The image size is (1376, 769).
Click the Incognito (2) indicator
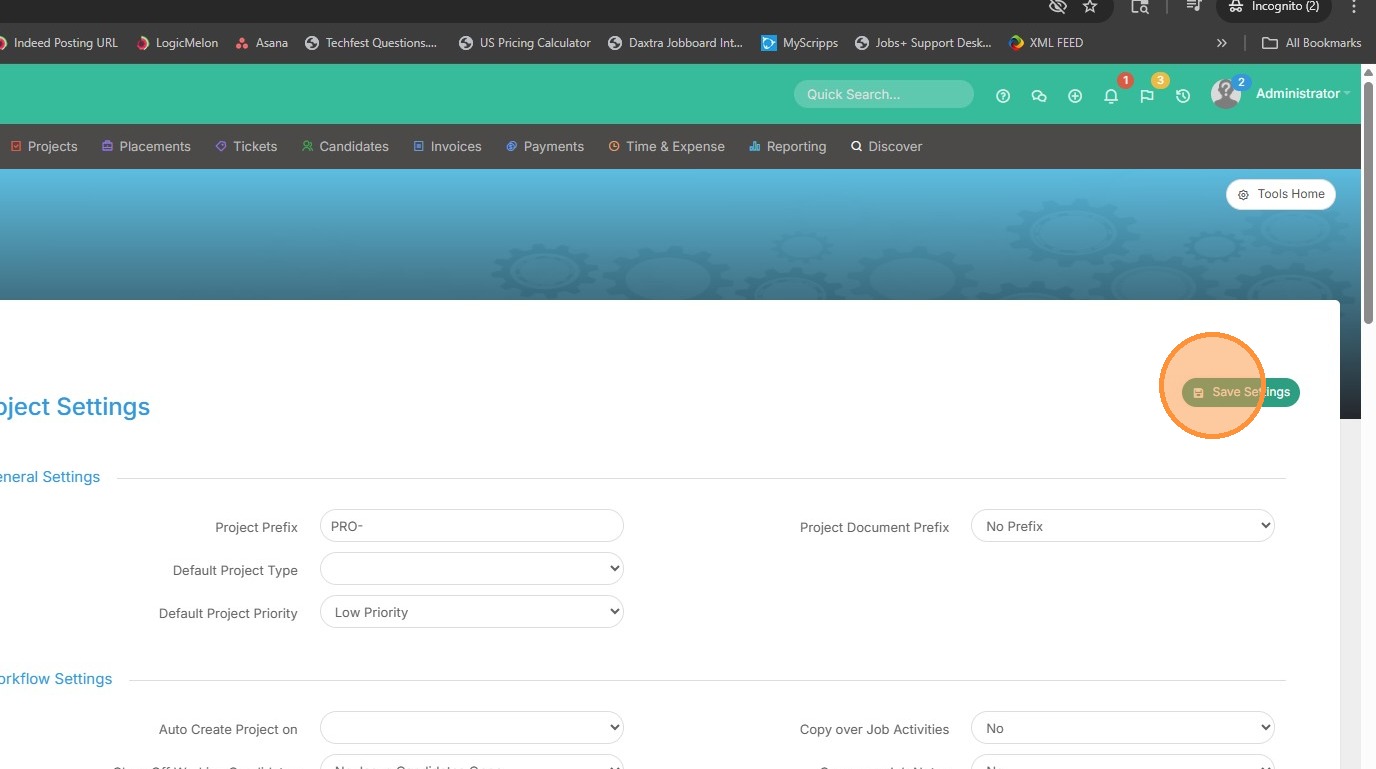[1273, 7]
